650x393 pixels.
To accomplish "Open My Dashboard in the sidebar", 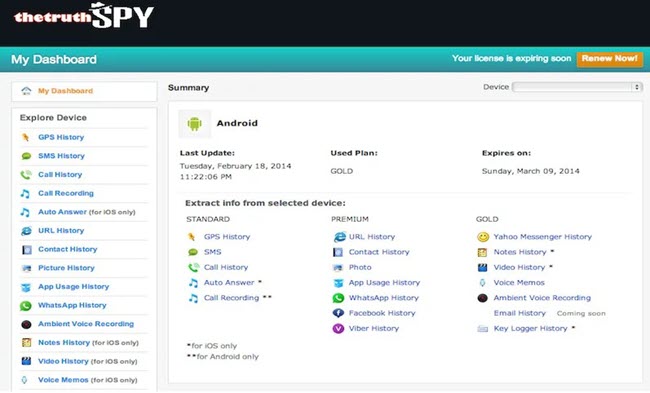I will pos(65,91).
